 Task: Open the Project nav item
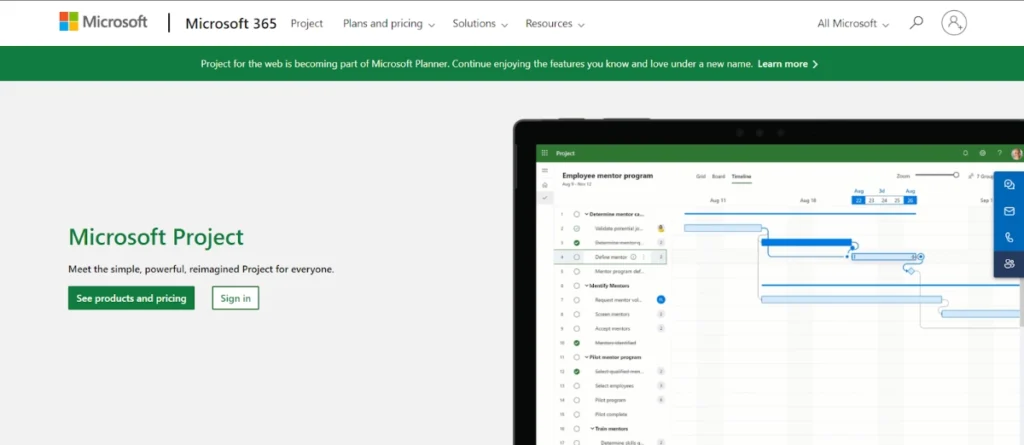tap(307, 23)
